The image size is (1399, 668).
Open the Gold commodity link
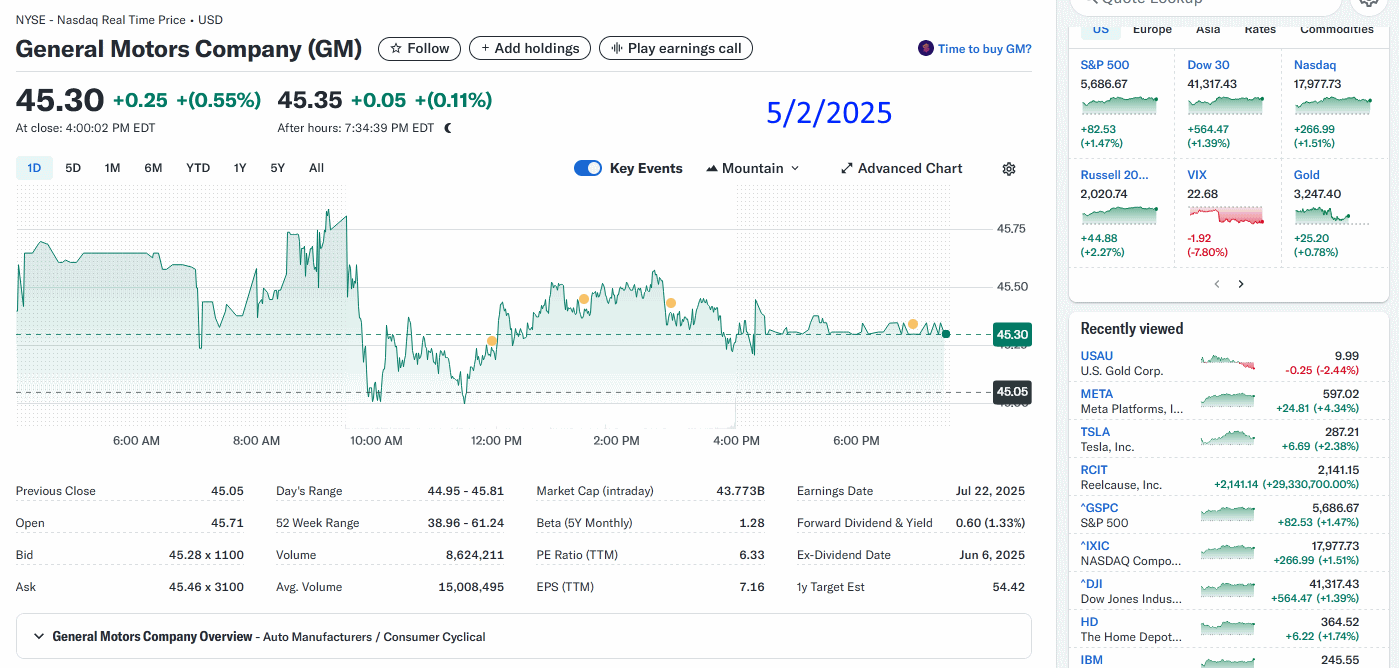click(1307, 175)
